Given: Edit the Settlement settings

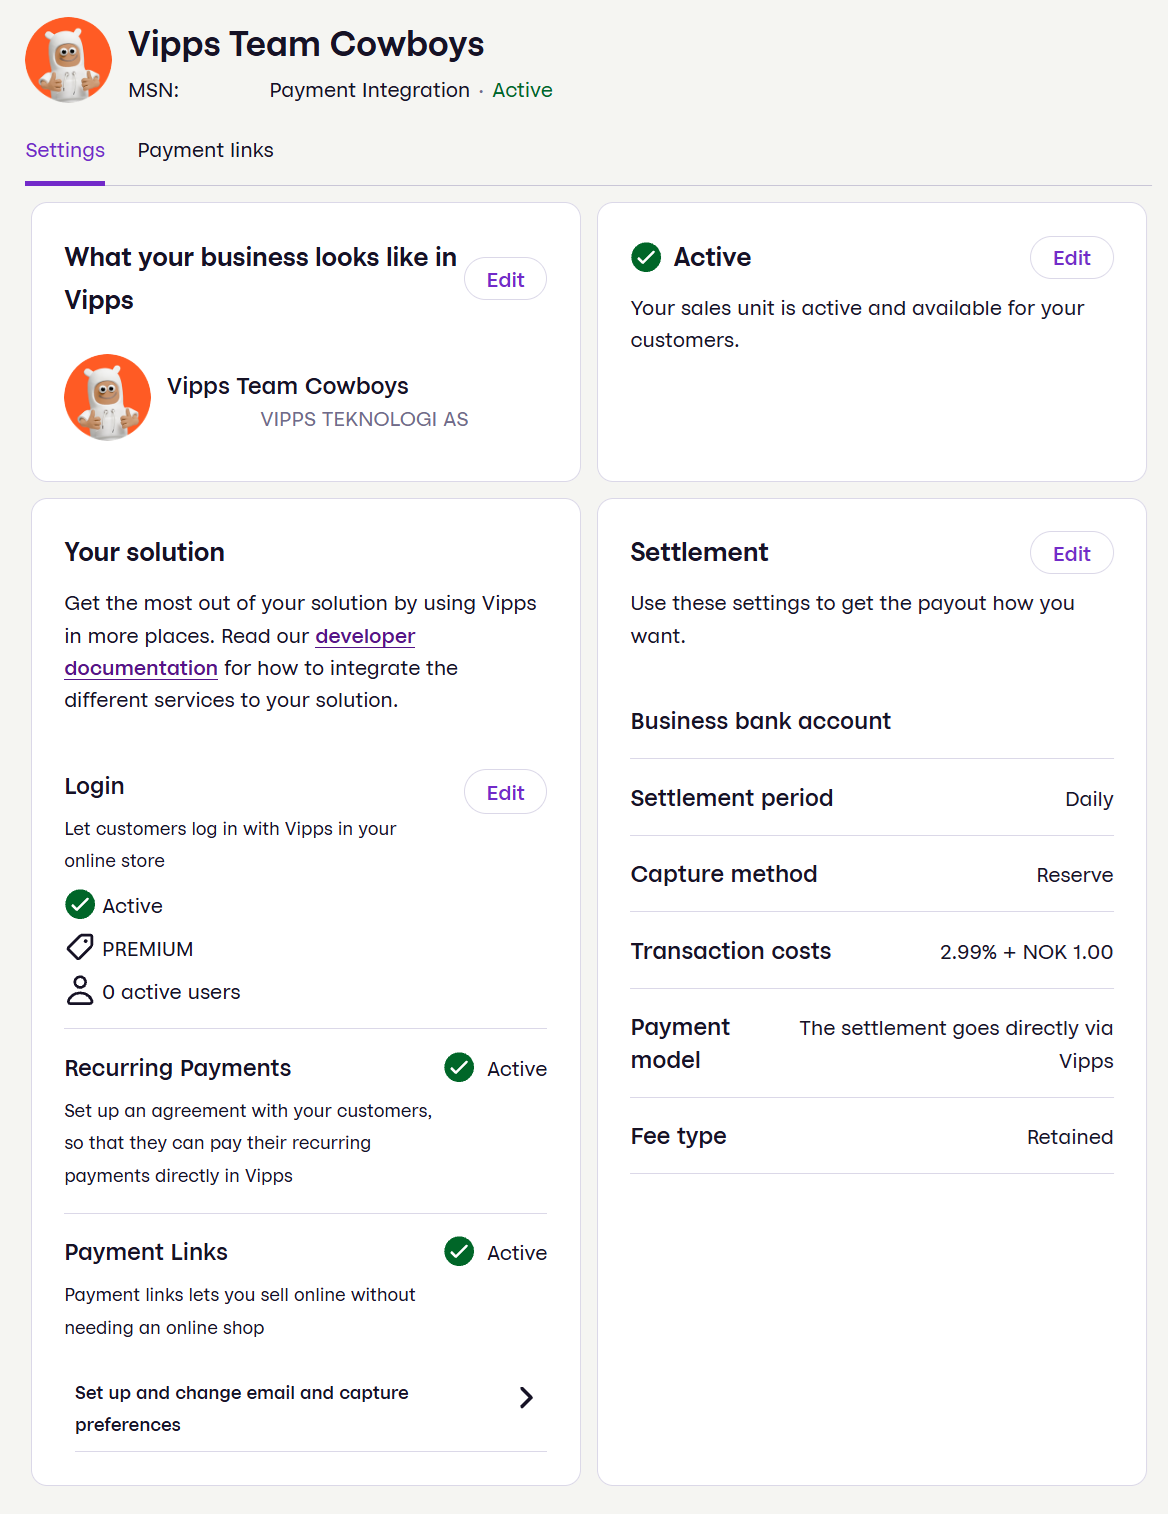Looking at the screenshot, I should coord(1071,554).
